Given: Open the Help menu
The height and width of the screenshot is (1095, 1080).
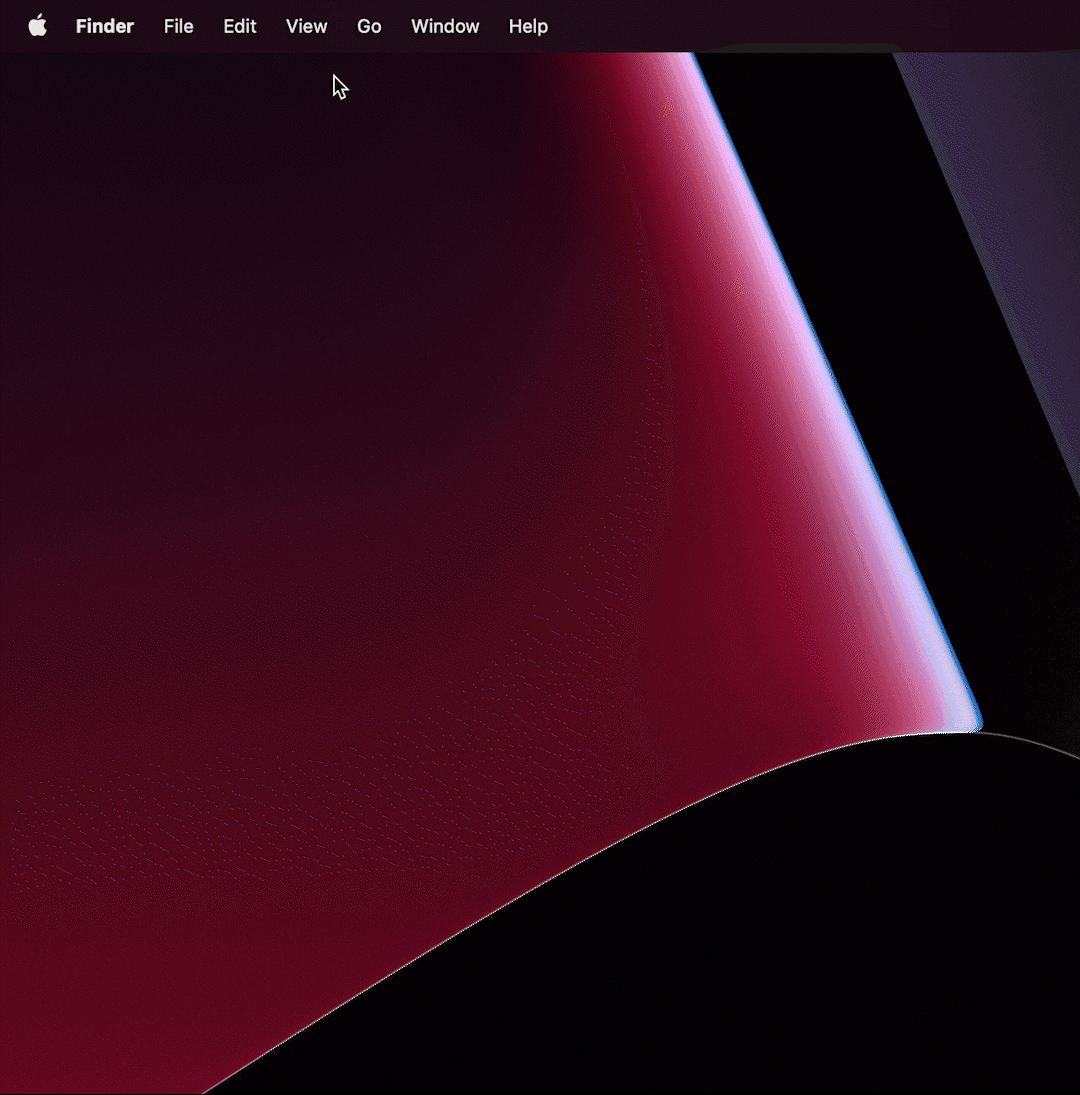Looking at the screenshot, I should [528, 27].
